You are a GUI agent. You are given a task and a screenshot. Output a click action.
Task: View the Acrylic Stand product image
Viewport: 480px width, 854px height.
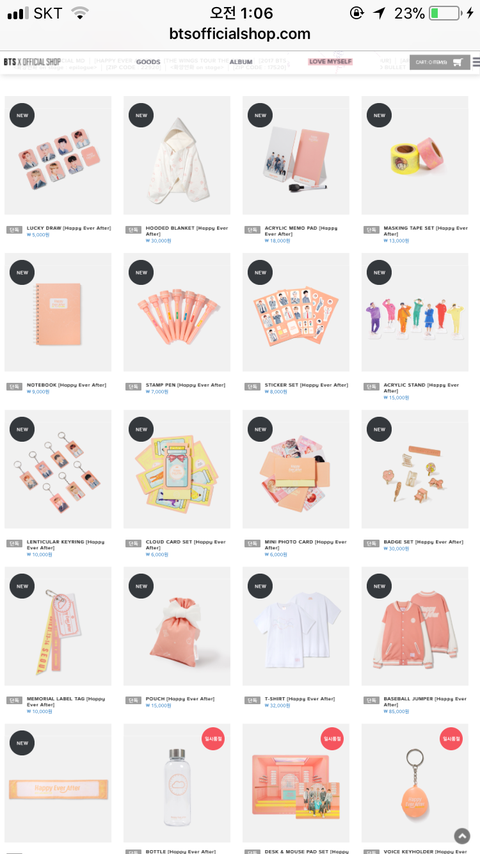click(415, 312)
